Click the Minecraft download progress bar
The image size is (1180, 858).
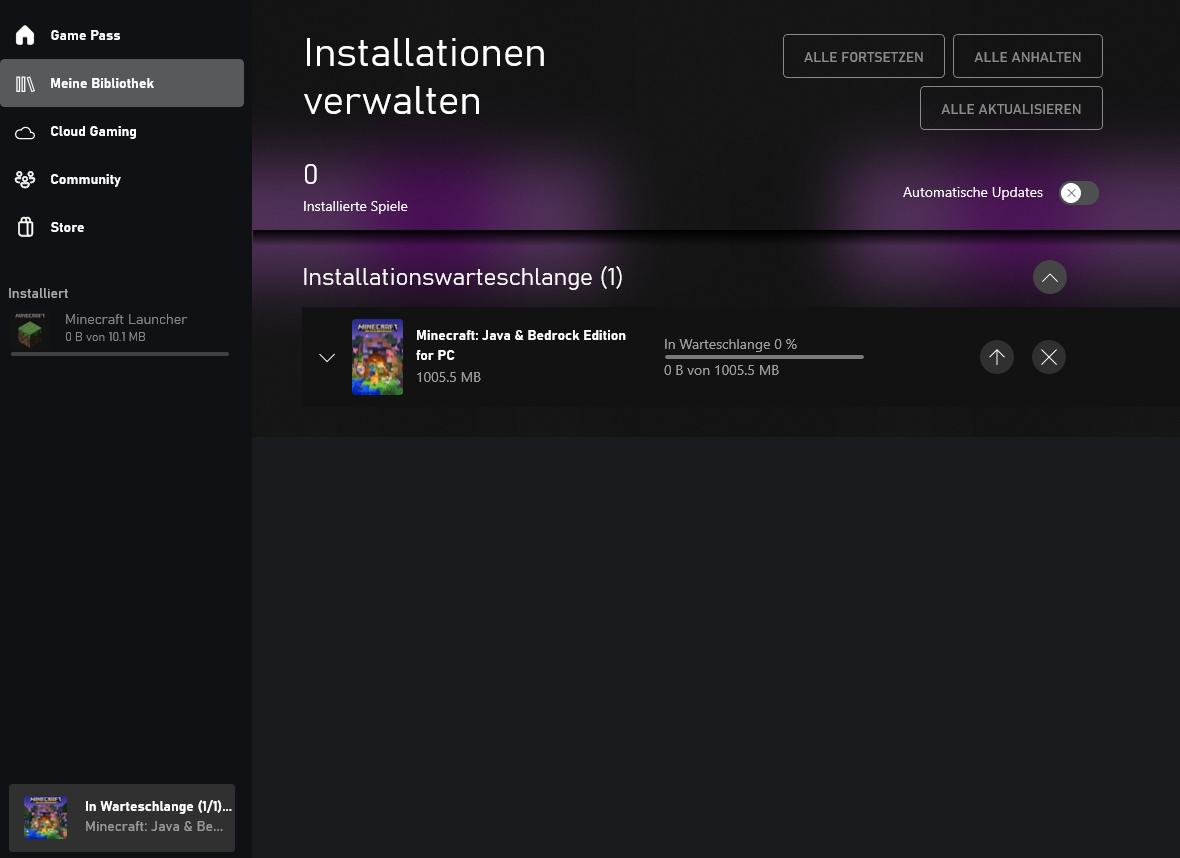(764, 357)
